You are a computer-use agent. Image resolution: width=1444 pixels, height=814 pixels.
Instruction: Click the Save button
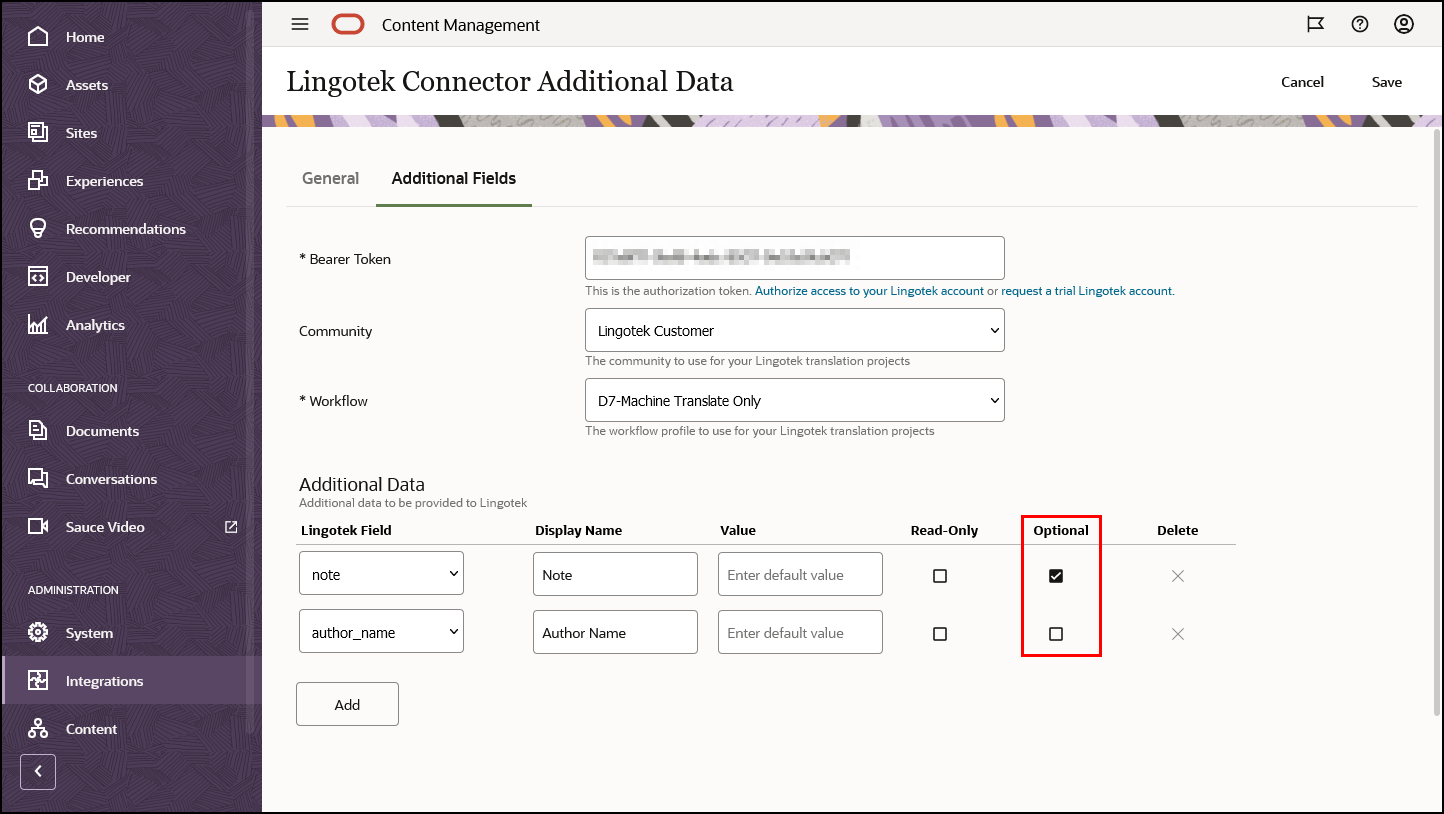[1386, 82]
